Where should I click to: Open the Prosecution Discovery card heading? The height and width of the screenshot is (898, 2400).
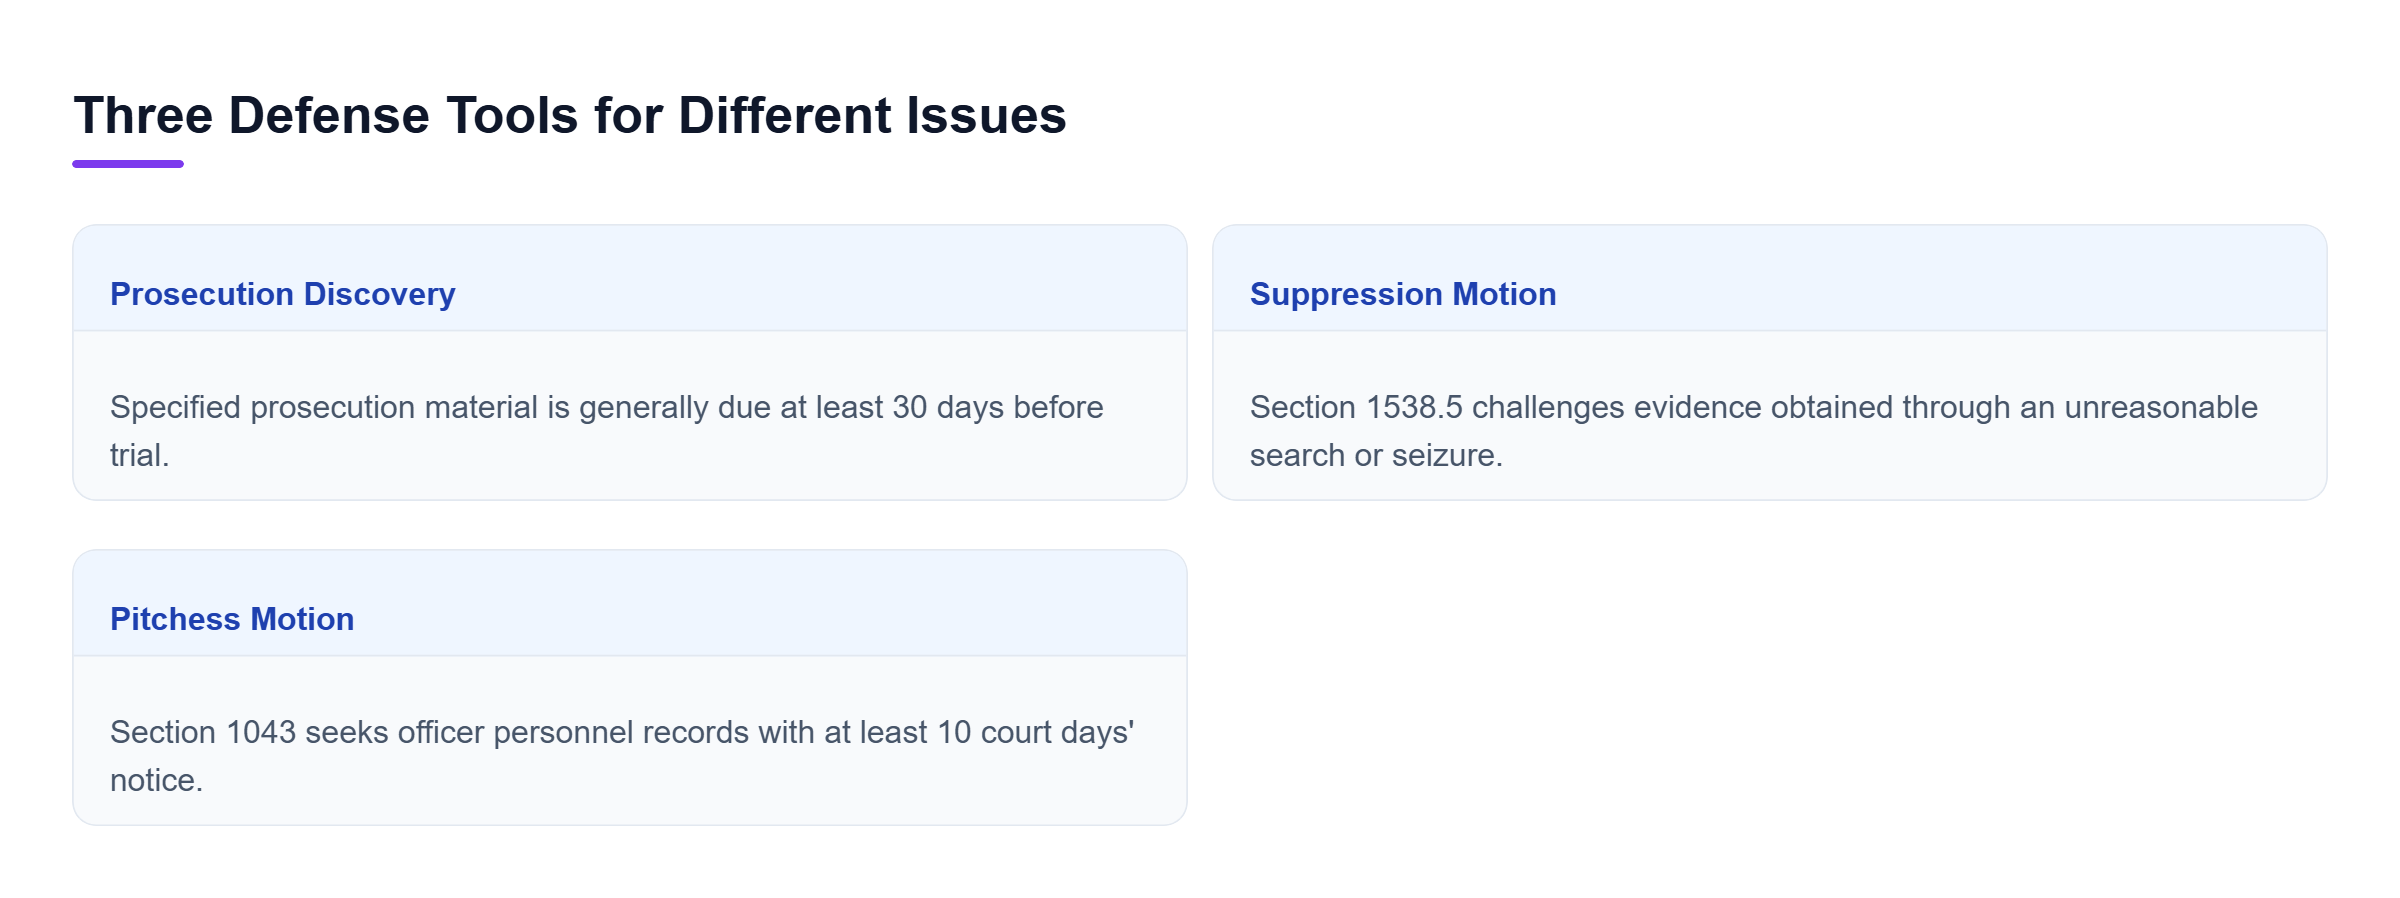pyautogui.click(x=283, y=294)
